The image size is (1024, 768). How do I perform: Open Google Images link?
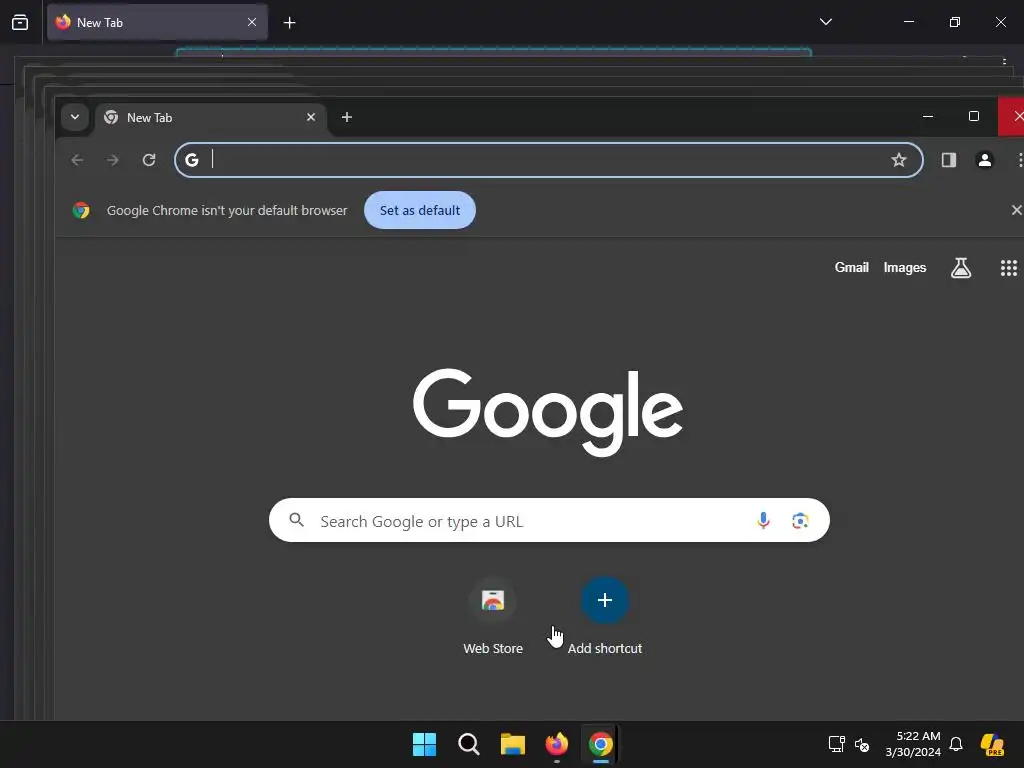coord(904,268)
